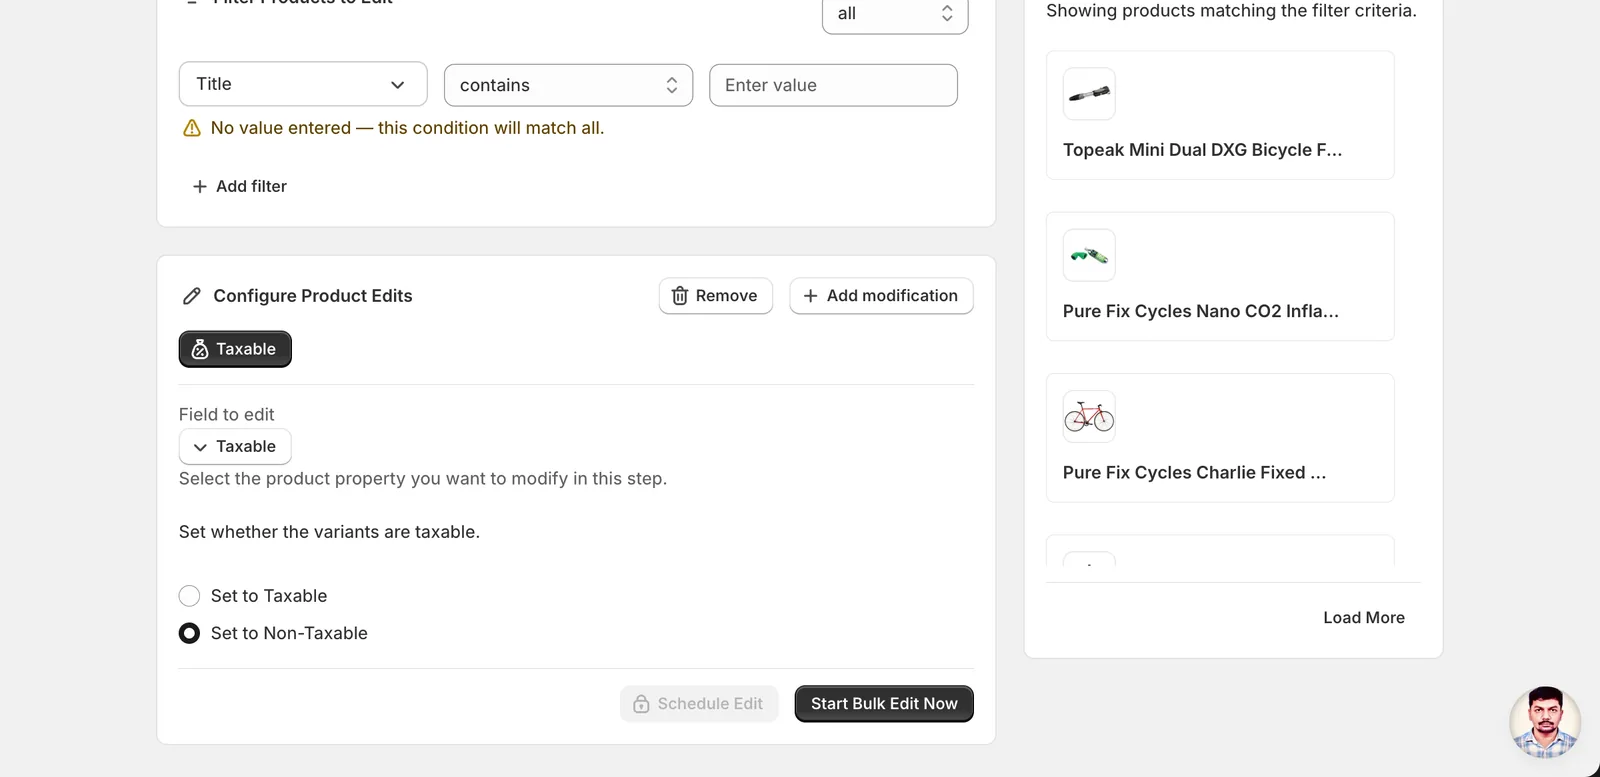Click 'Topeak Mini Dual DXG Bicycle F...' title

[x=1202, y=150]
